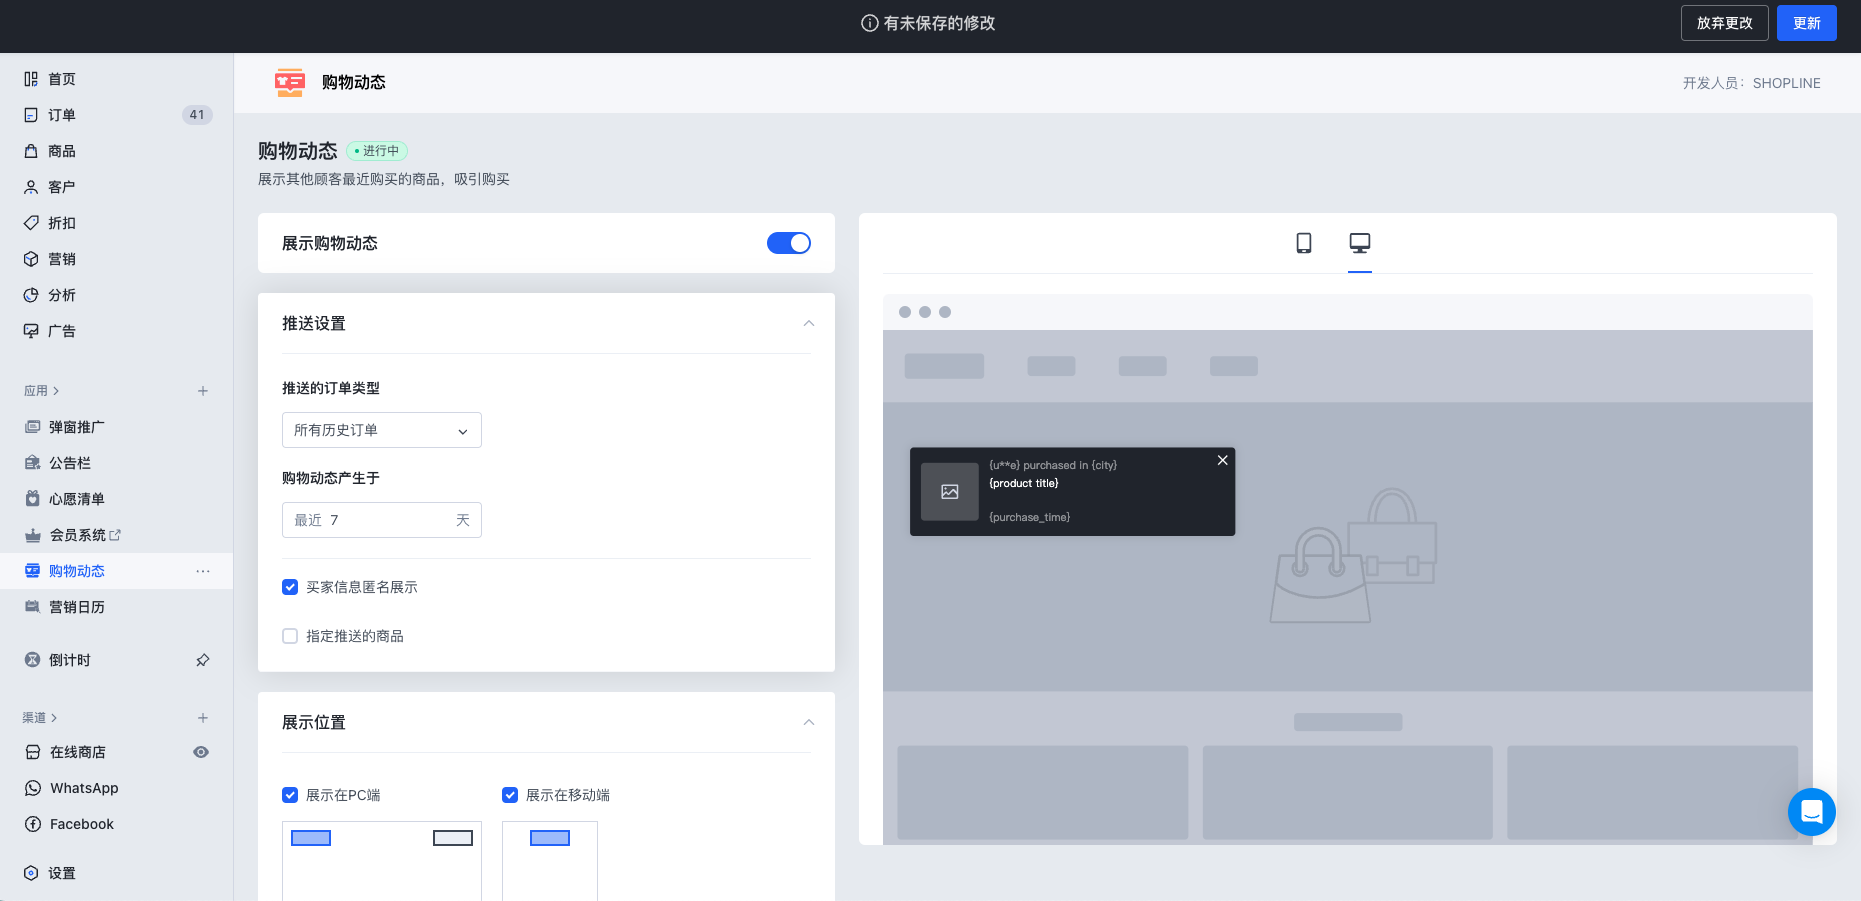Open Facebook channel icon
The image size is (1861, 901).
pos(33,824)
